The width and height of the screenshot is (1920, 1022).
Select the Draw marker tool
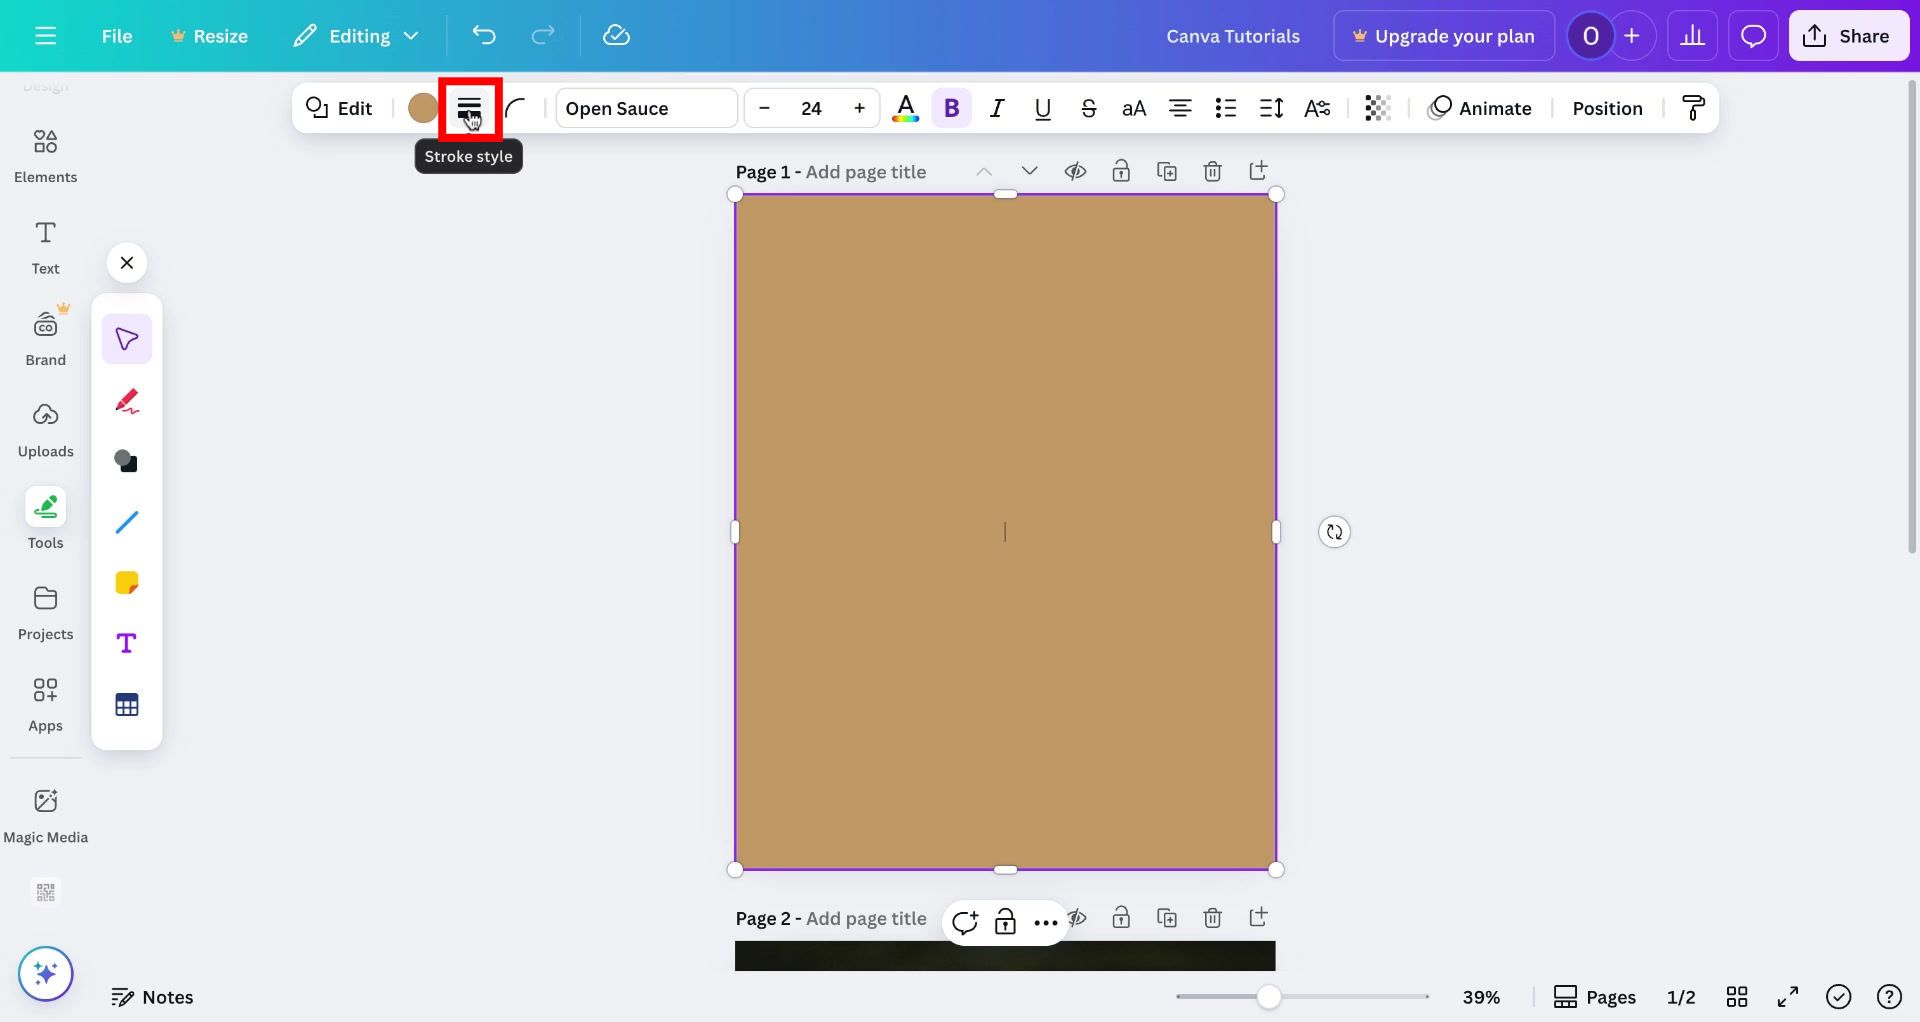(127, 400)
